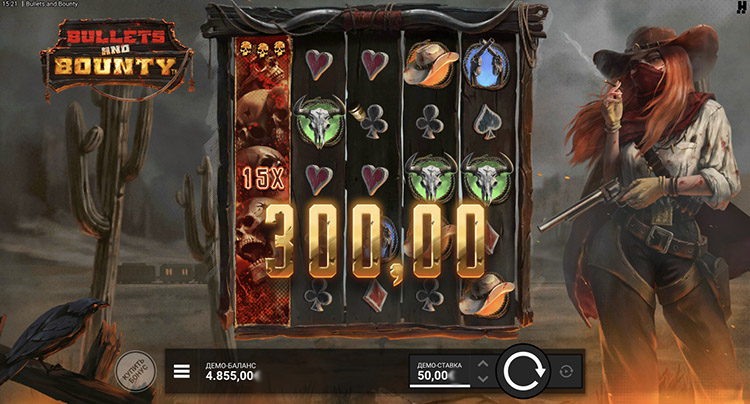The image size is (750, 404).
Task: Click the green bull skull on the second reel
Action: (319, 121)
